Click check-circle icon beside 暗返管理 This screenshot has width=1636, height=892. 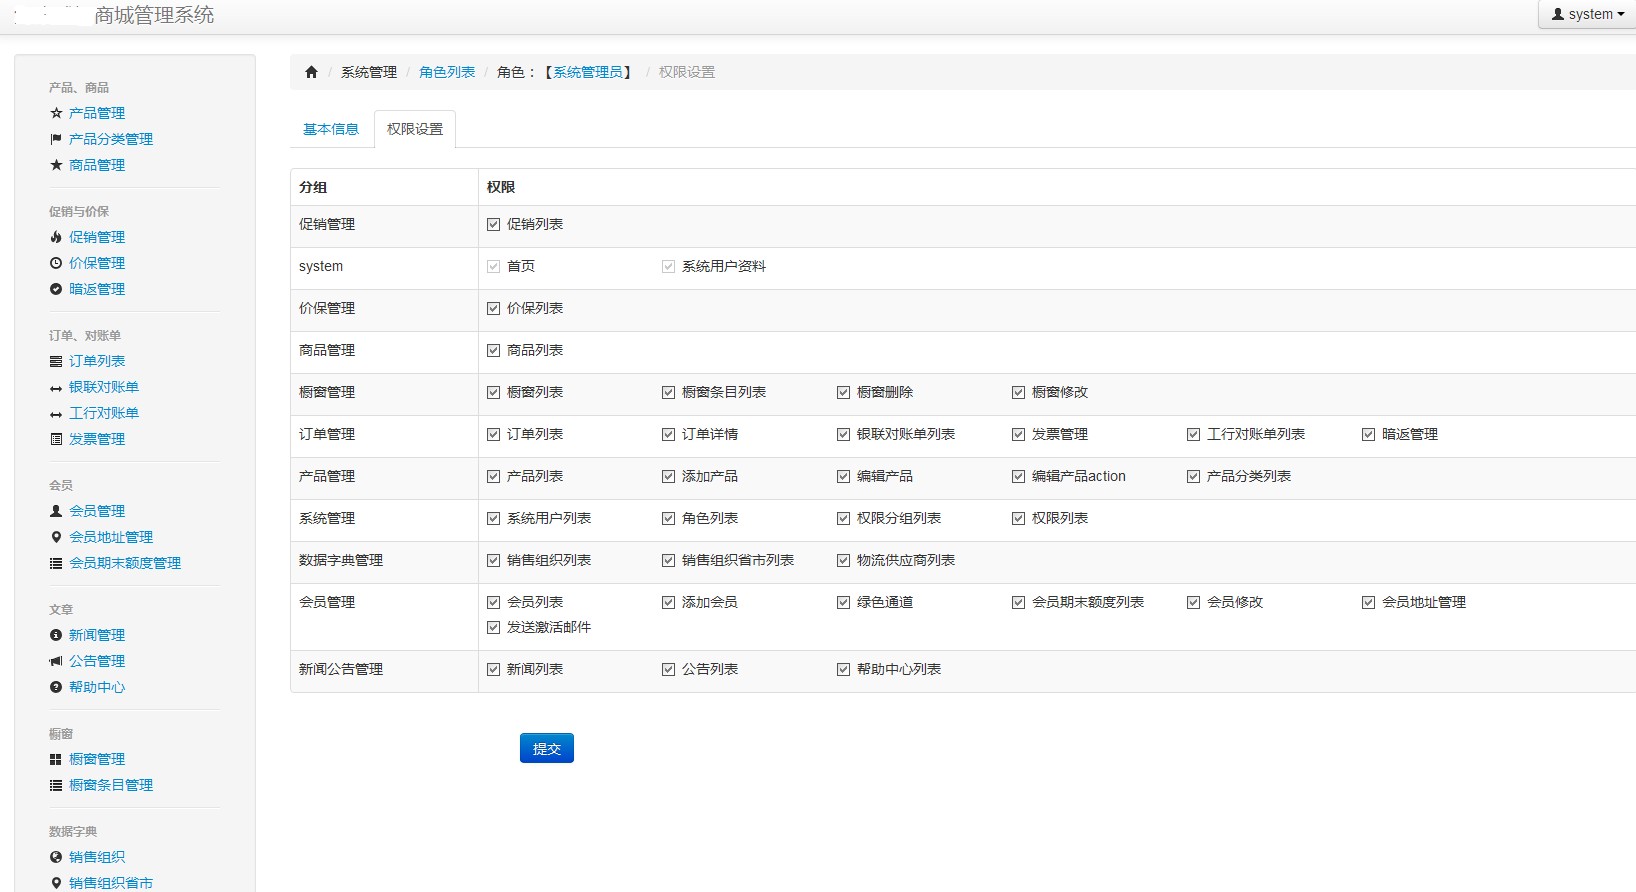point(56,289)
